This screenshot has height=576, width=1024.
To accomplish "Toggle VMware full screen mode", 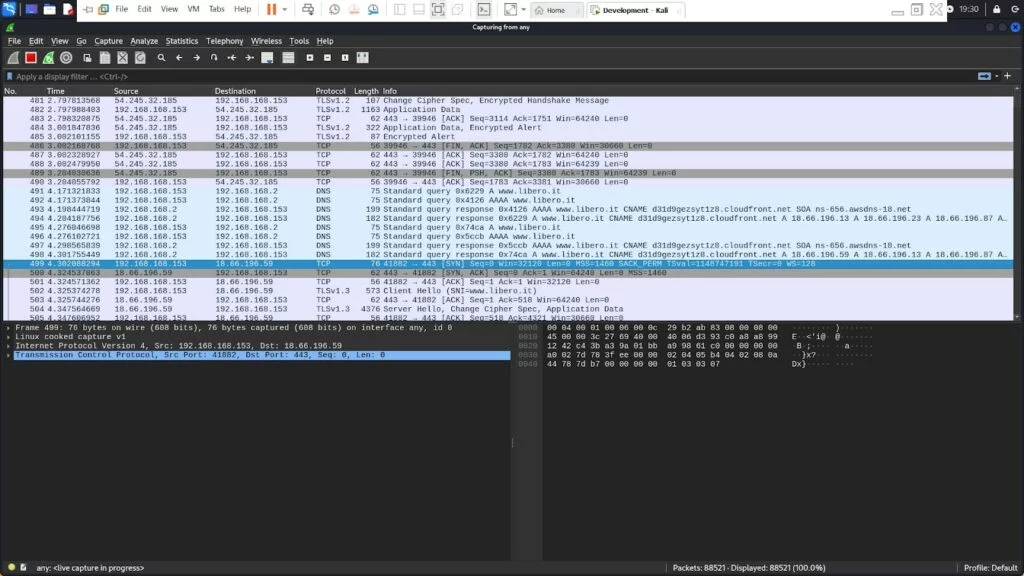I will point(438,9).
